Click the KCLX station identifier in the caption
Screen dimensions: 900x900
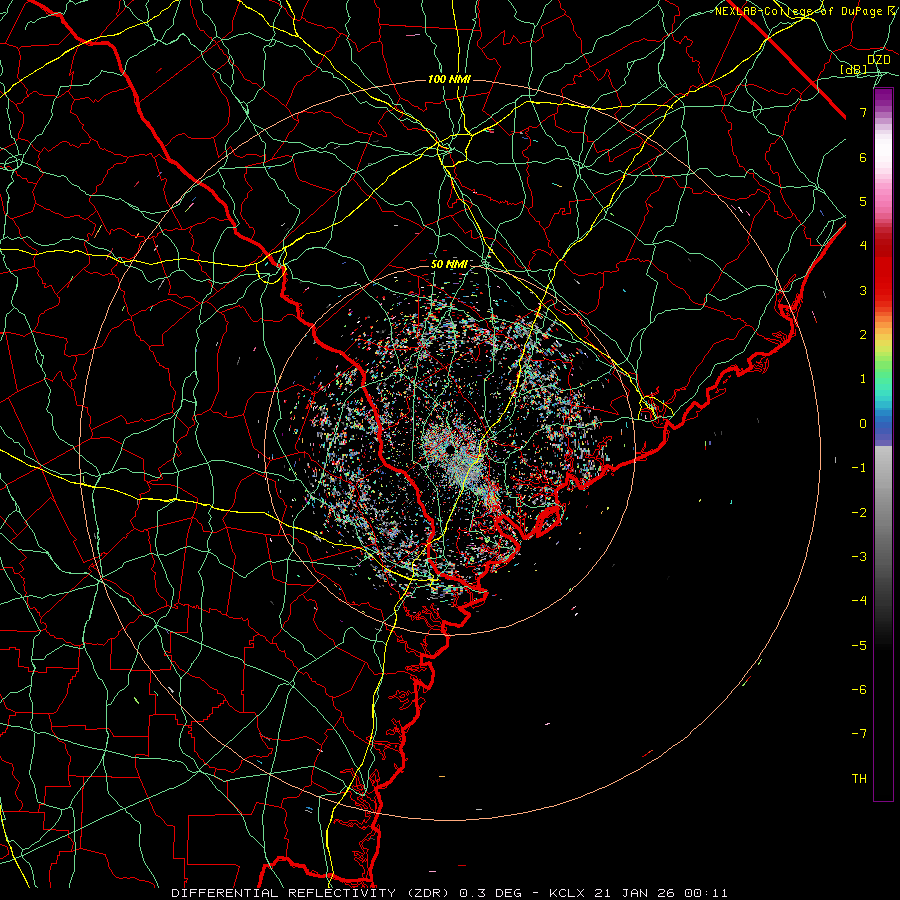click(x=567, y=893)
